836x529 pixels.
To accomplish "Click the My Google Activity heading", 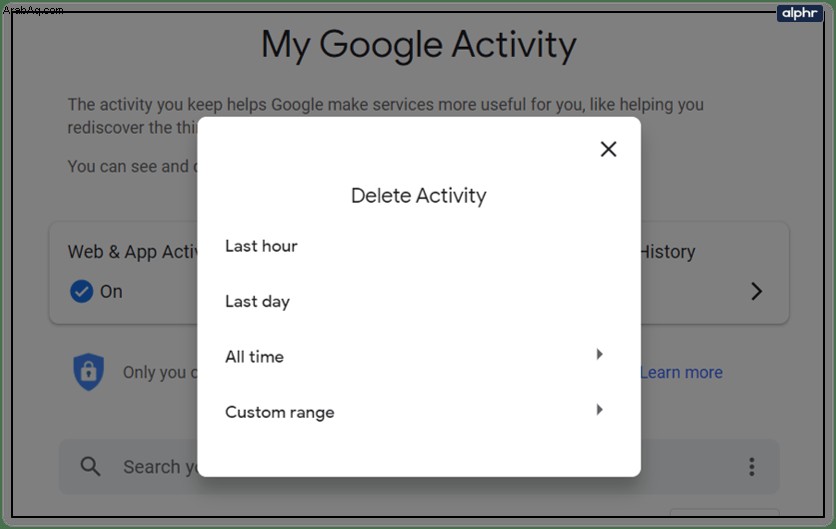I will 419,44.
